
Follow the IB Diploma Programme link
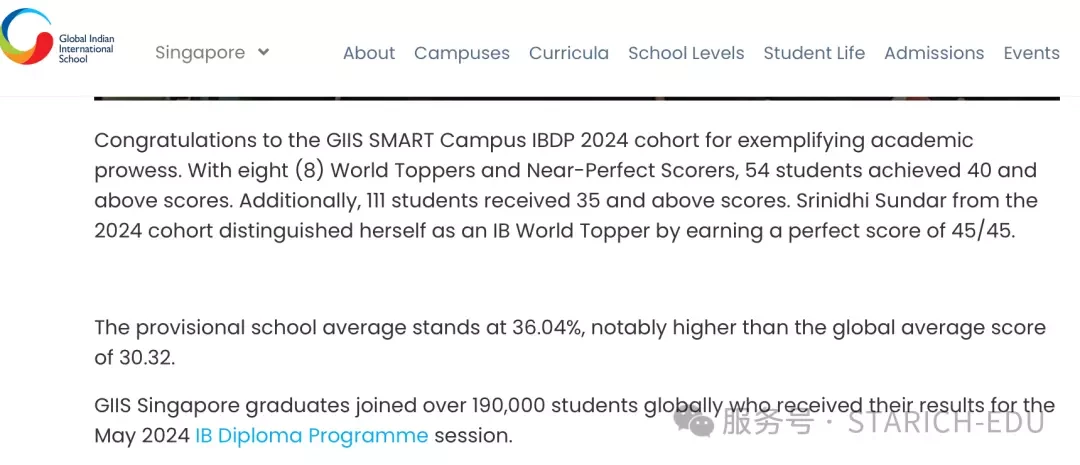point(311,435)
